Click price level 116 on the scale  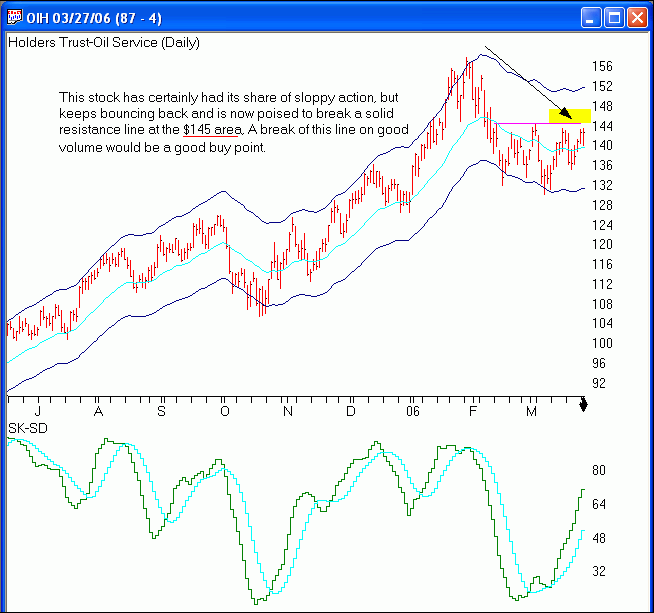(602, 264)
